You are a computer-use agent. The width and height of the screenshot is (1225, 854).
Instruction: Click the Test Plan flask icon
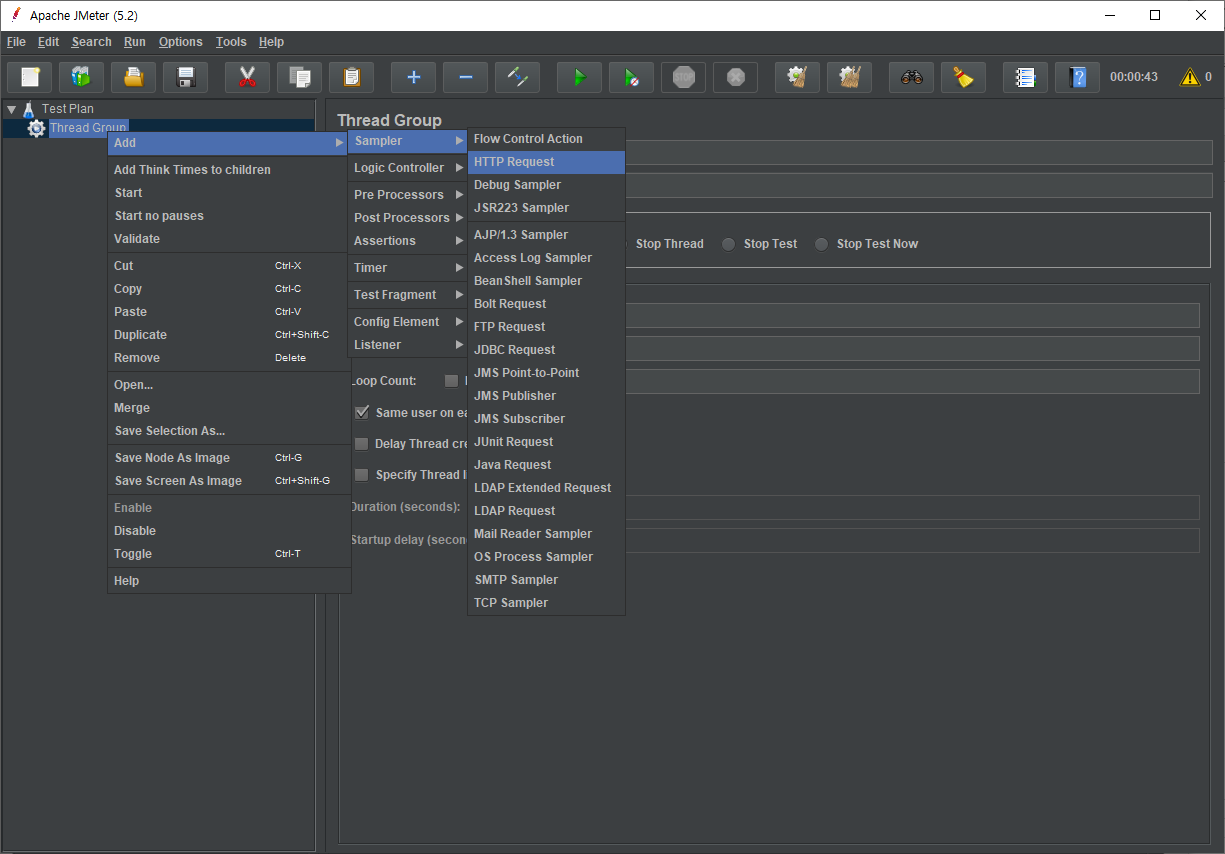29,109
